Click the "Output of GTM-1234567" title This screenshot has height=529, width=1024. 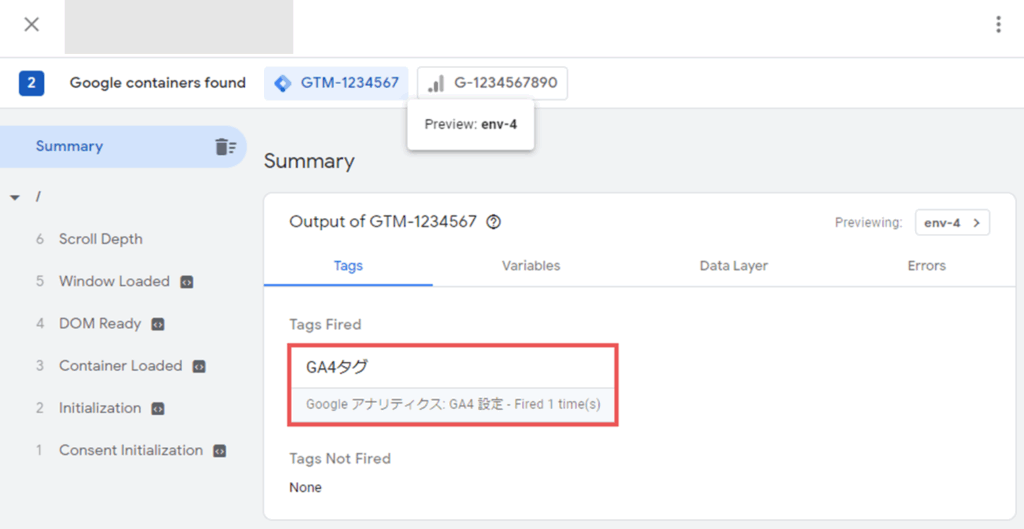[x=383, y=222]
